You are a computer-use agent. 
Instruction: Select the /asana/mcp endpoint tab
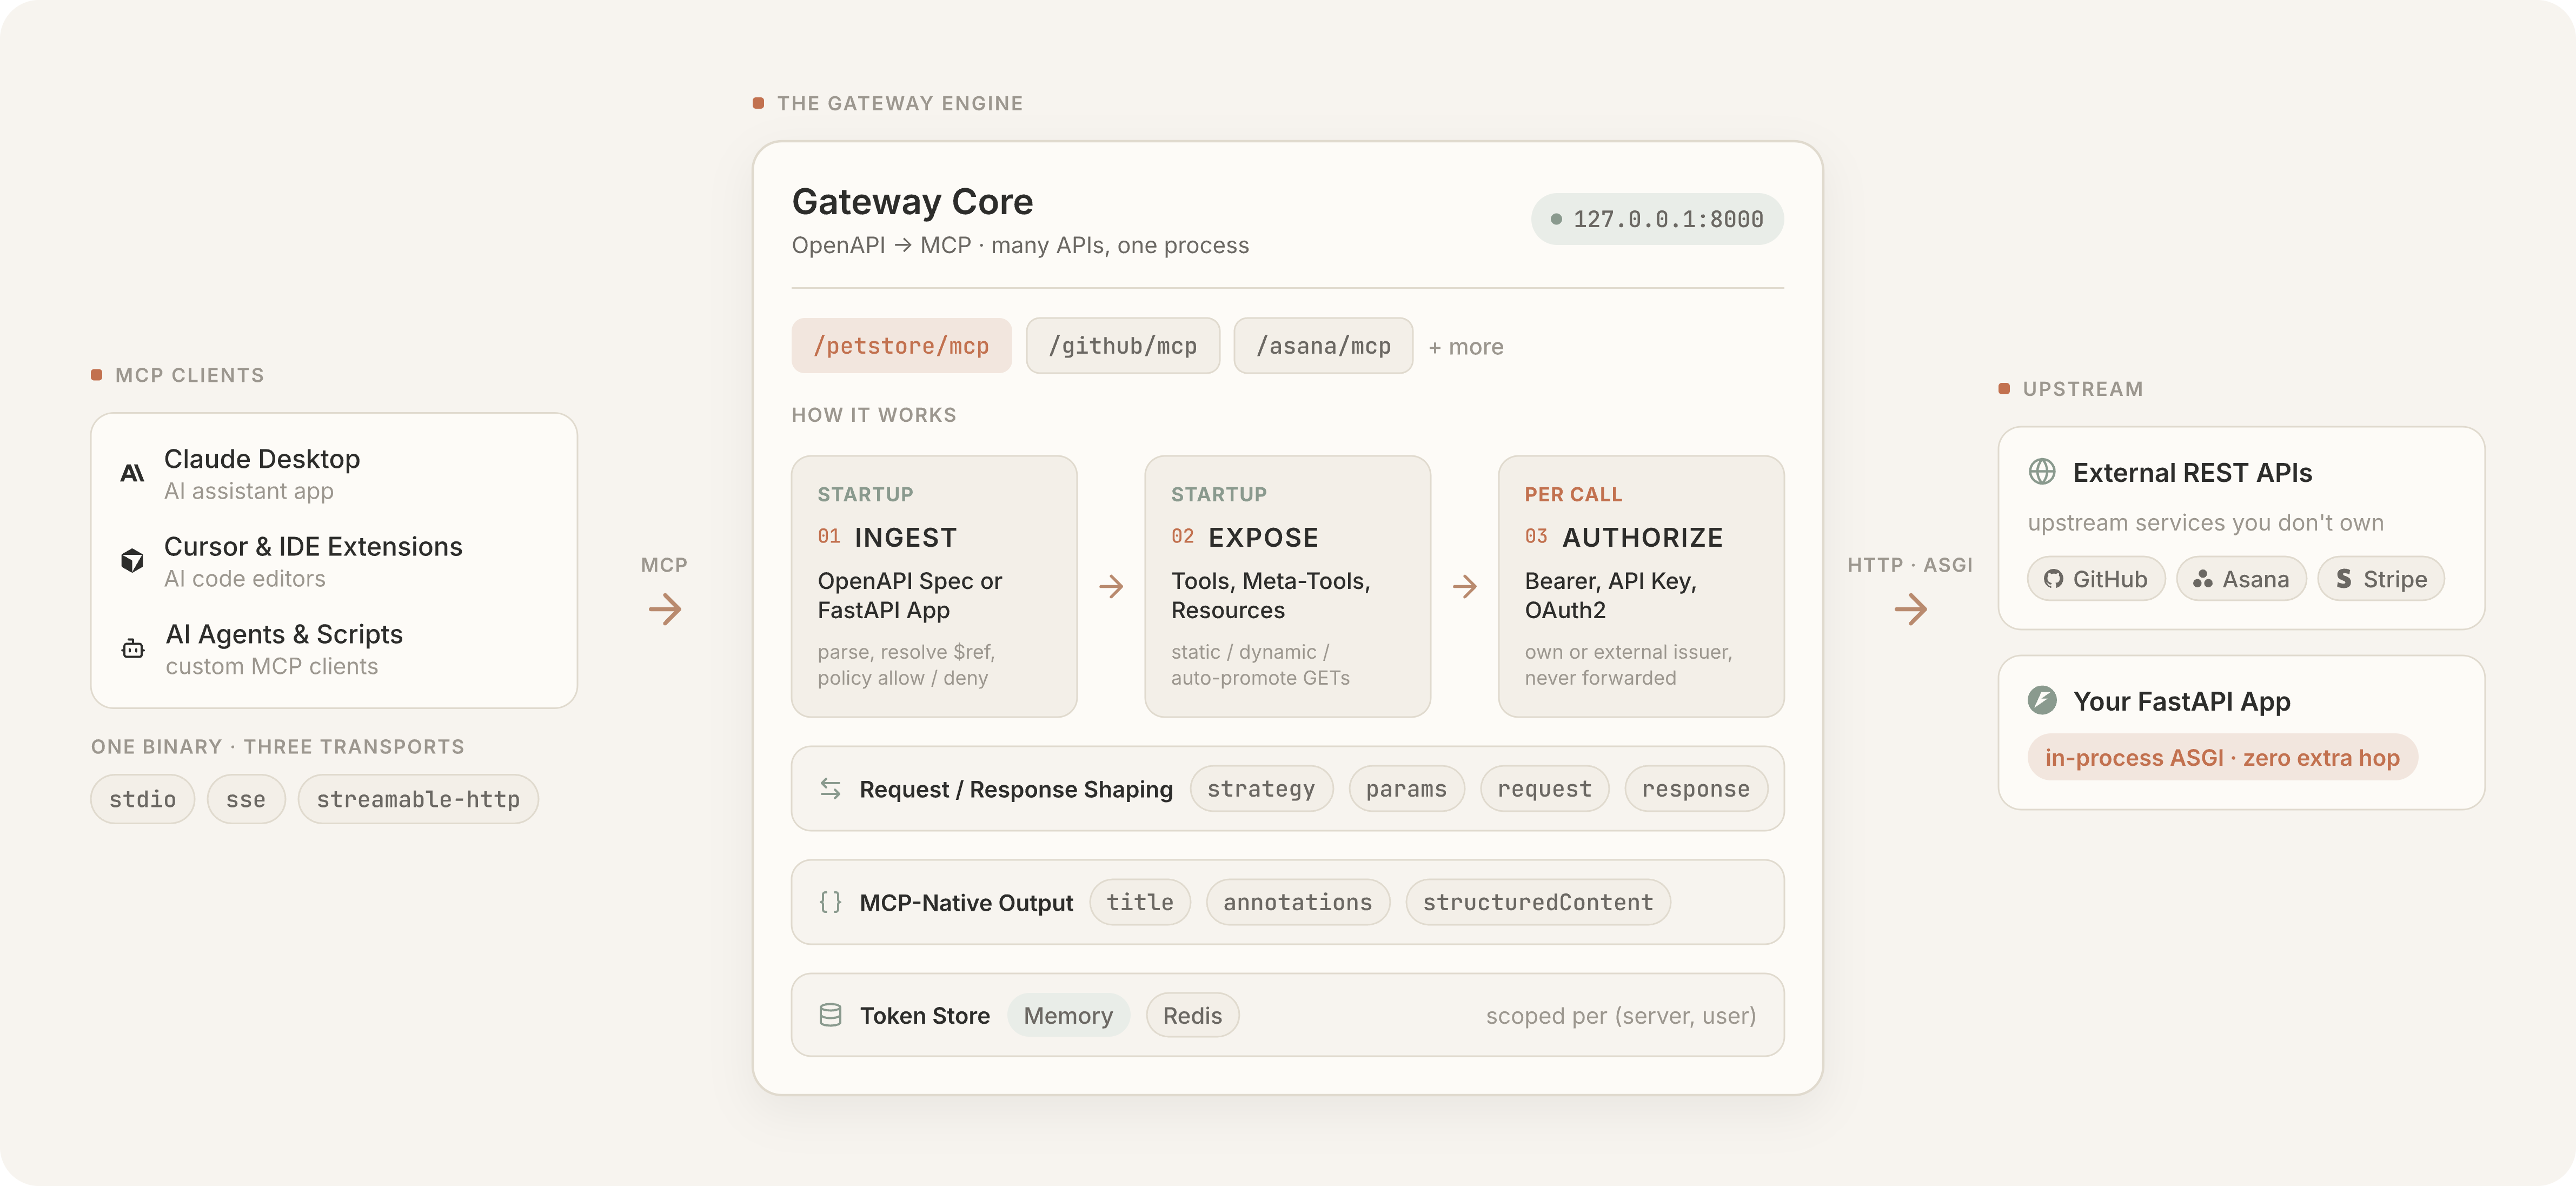[x=1323, y=346]
